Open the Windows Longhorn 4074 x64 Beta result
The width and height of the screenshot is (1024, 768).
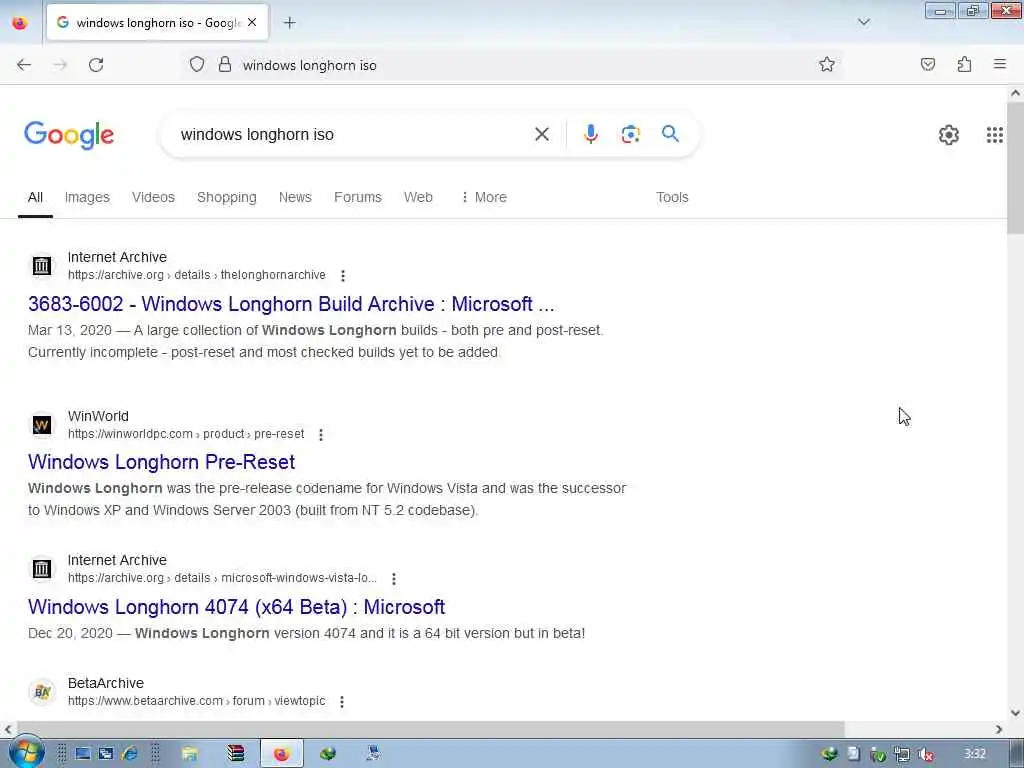point(236,607)
